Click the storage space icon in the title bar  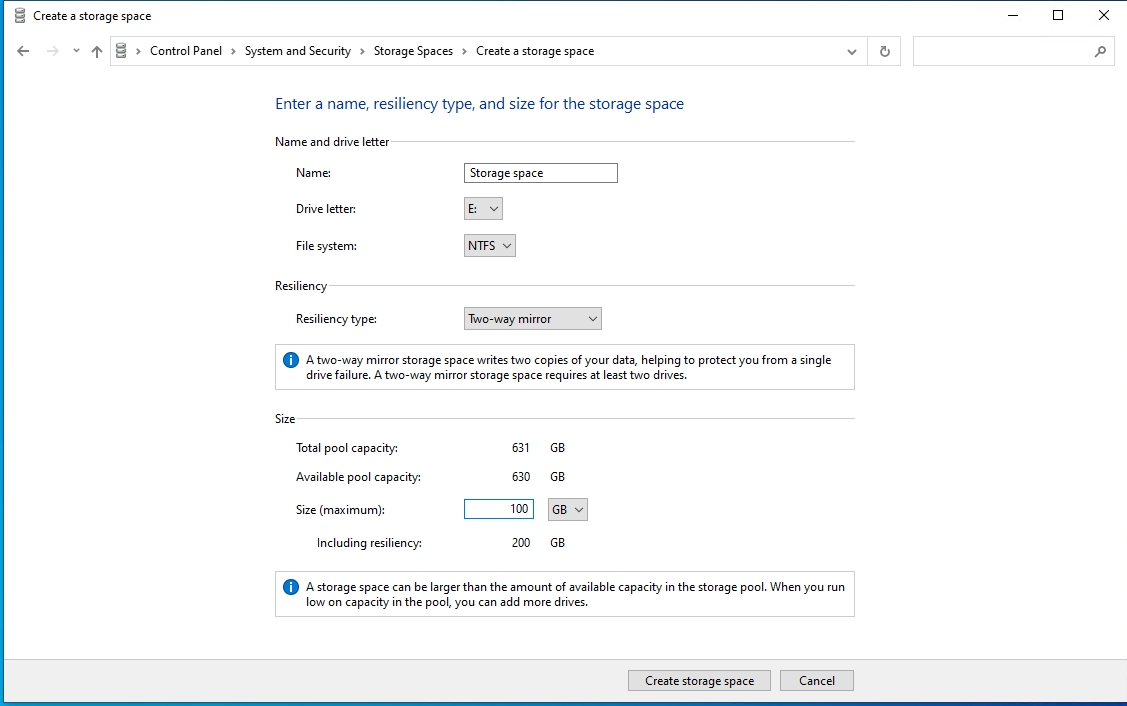coord(18,15)
